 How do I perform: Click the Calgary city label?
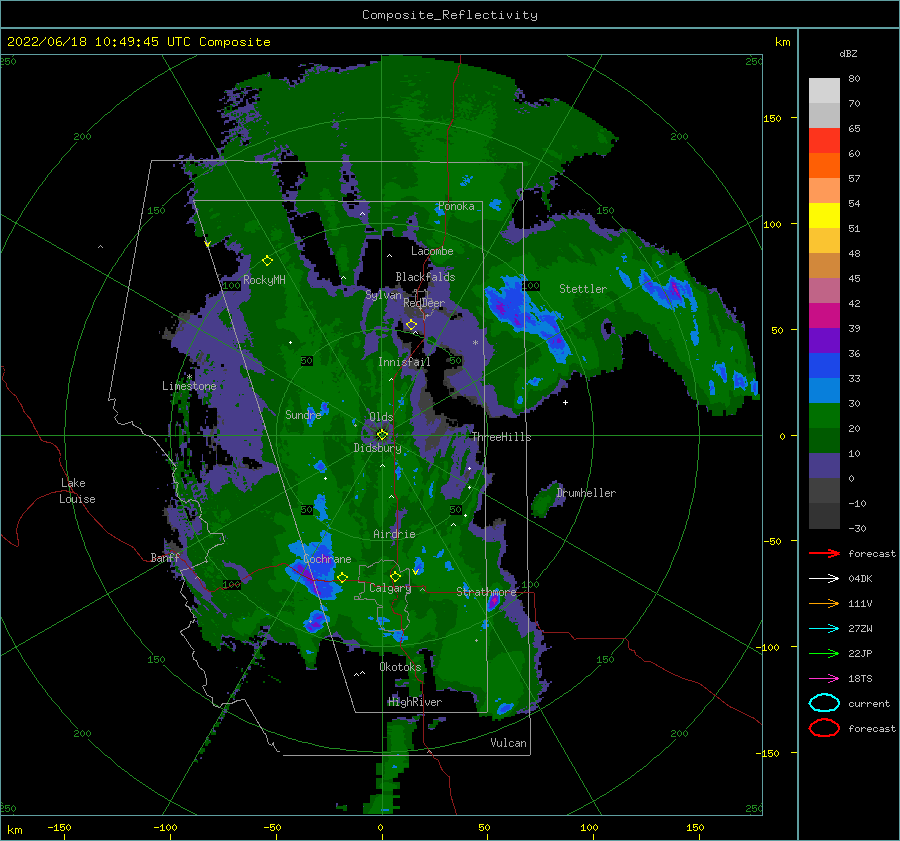click(x=390, y=588)
